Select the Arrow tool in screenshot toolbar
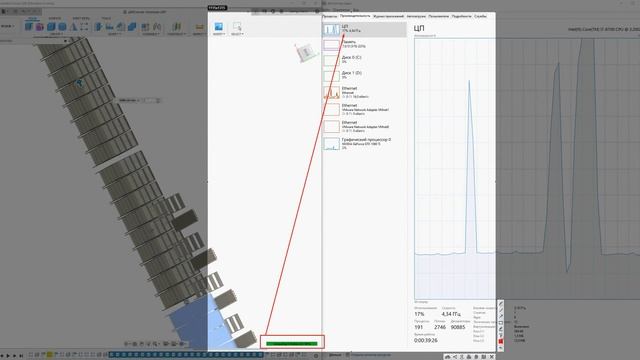The image size is (640, 360). pyautogui.click(x=501, y=316)
